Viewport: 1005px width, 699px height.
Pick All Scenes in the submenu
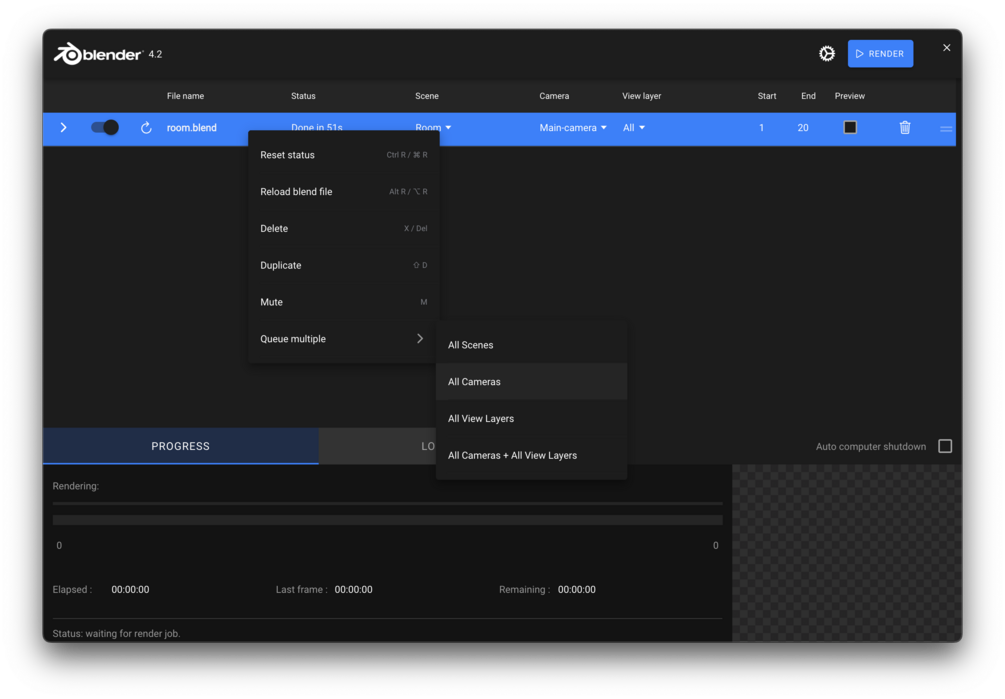531,345
